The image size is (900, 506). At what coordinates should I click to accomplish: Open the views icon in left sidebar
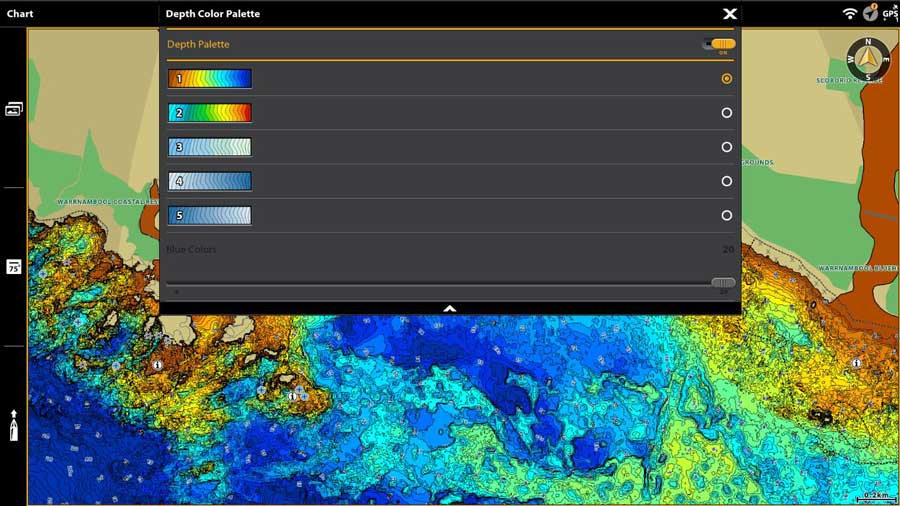pos(14,109)
